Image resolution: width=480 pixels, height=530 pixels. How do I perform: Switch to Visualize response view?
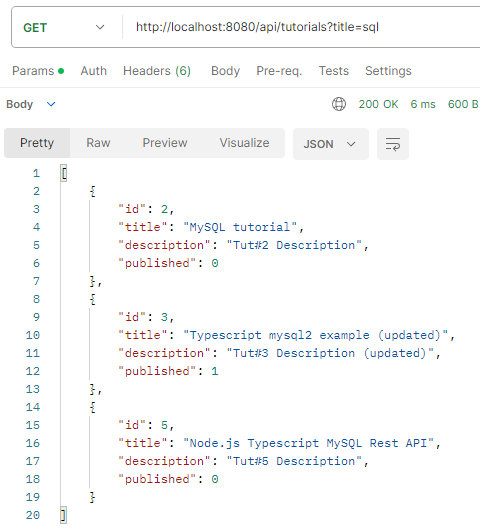click(244, 143)
